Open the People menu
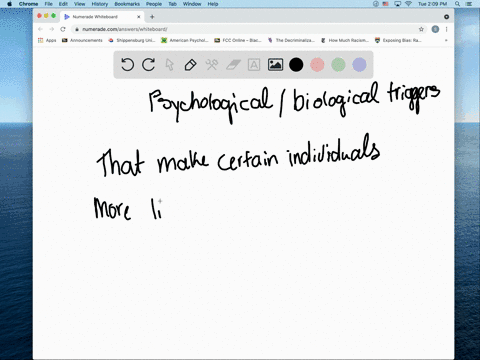Image resolution: width=480 pixels, height=360 pixels. tap(154, 4)
